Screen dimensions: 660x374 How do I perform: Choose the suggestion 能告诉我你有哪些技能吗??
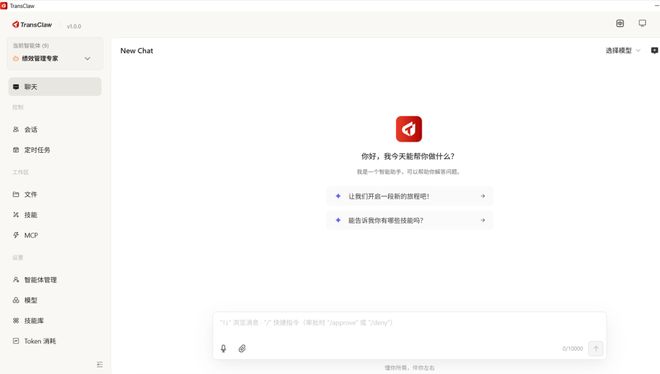point(410,220)
